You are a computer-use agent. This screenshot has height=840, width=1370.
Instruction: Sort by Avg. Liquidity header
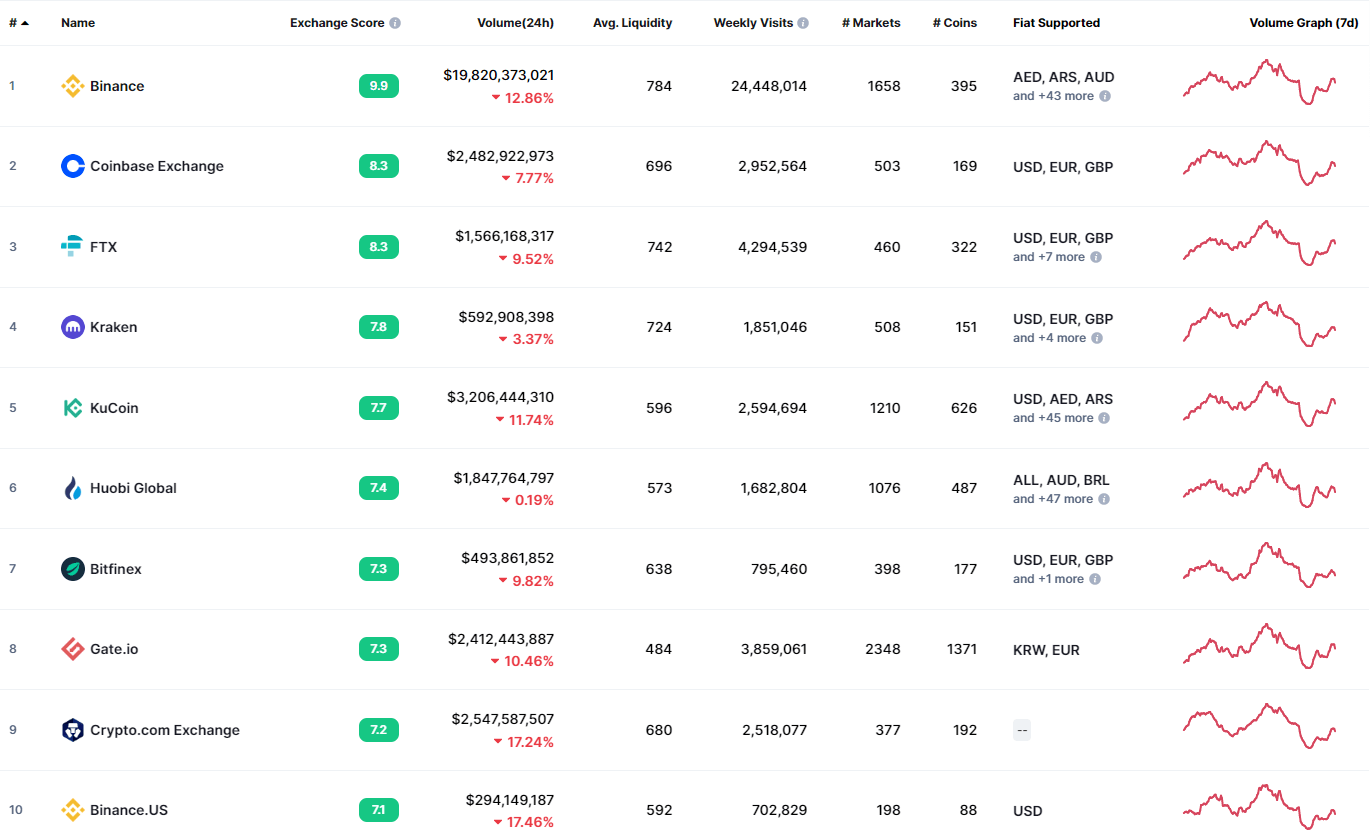point(632,23)
